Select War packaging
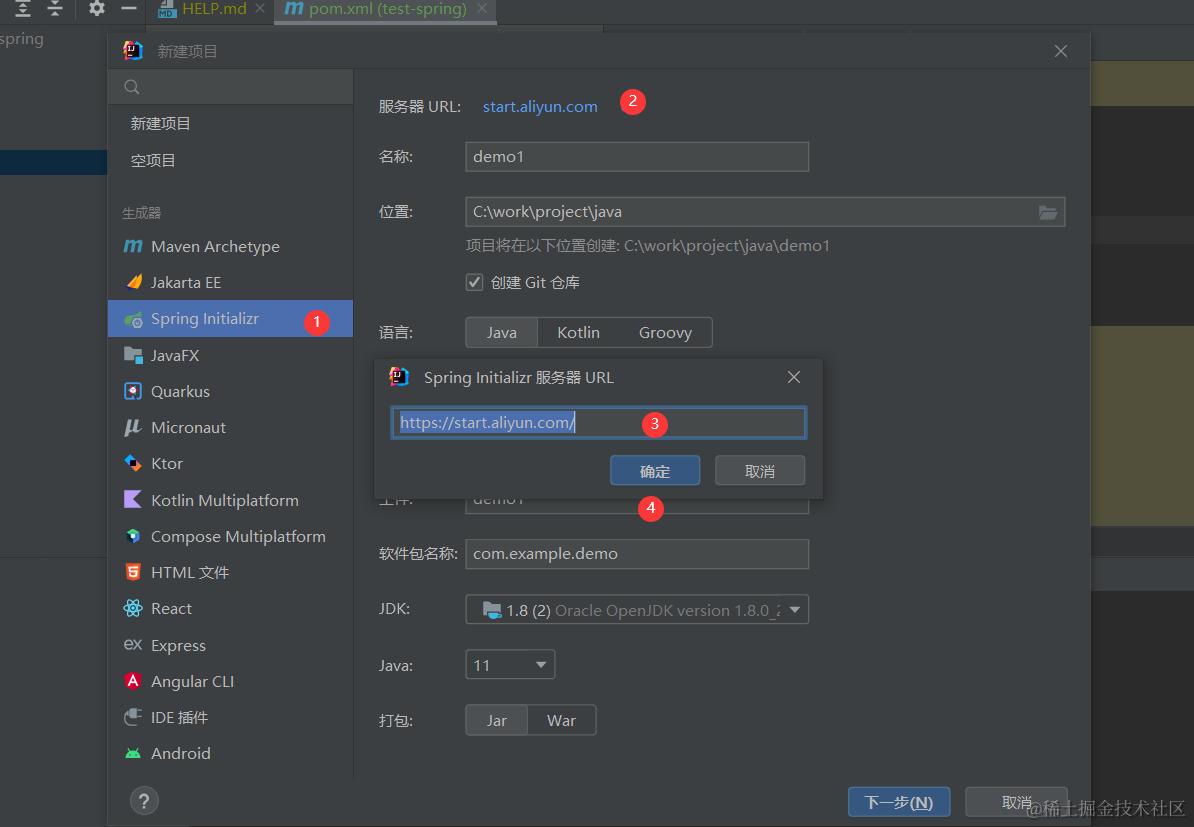This screenshot has width=1194, height=827. pyautogui.click(x=561, y=720)
